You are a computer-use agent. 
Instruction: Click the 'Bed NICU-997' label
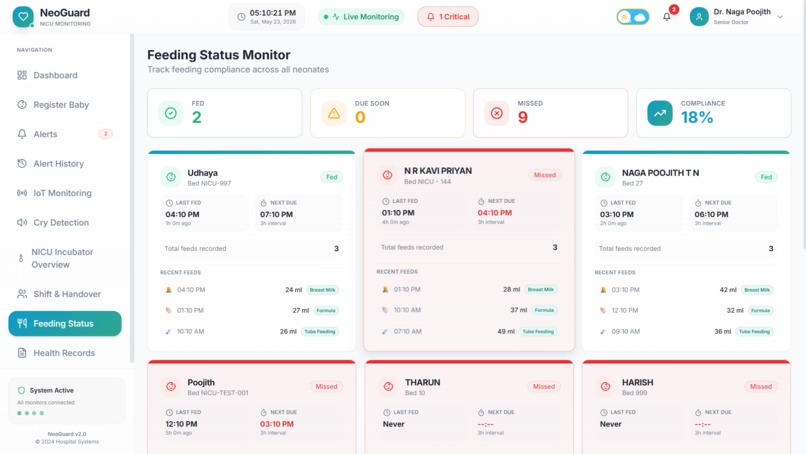click(x=209, y=184)
